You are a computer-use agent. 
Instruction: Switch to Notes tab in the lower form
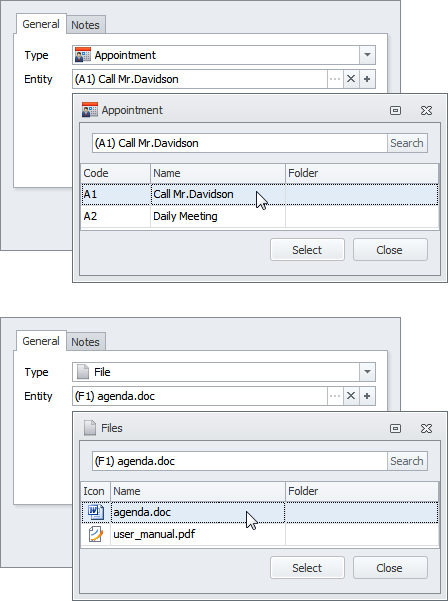point(85,342)
